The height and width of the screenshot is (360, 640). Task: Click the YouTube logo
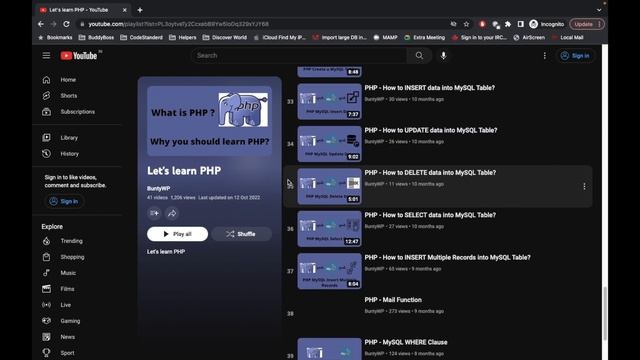click(x=79, y=56)
